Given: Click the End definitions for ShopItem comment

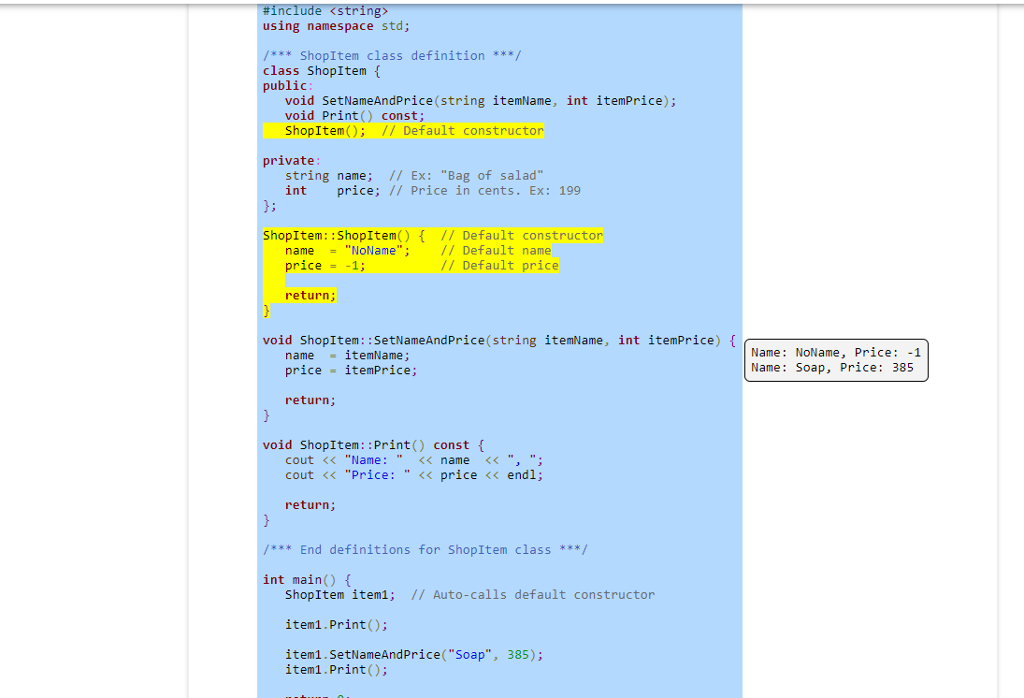Looking at the screenshot, I should point(425,549).
